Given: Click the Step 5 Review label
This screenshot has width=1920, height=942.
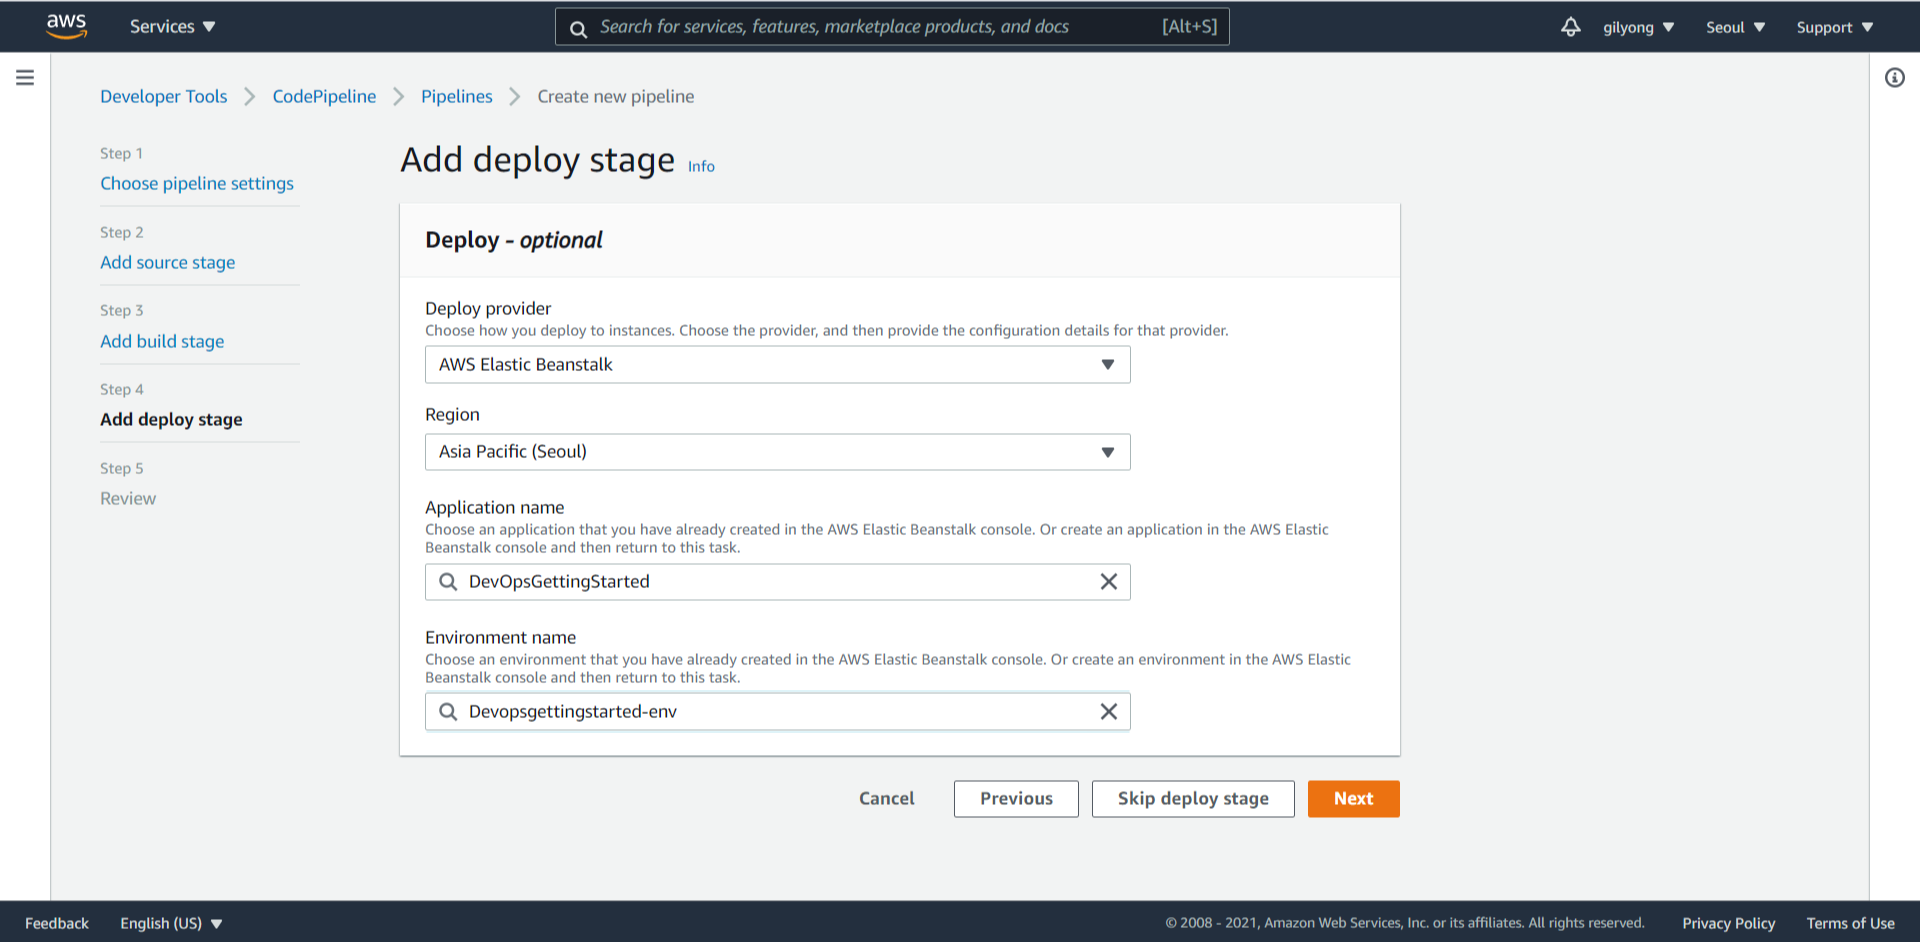Looking at the screenshot, I should tap(128, 498).
